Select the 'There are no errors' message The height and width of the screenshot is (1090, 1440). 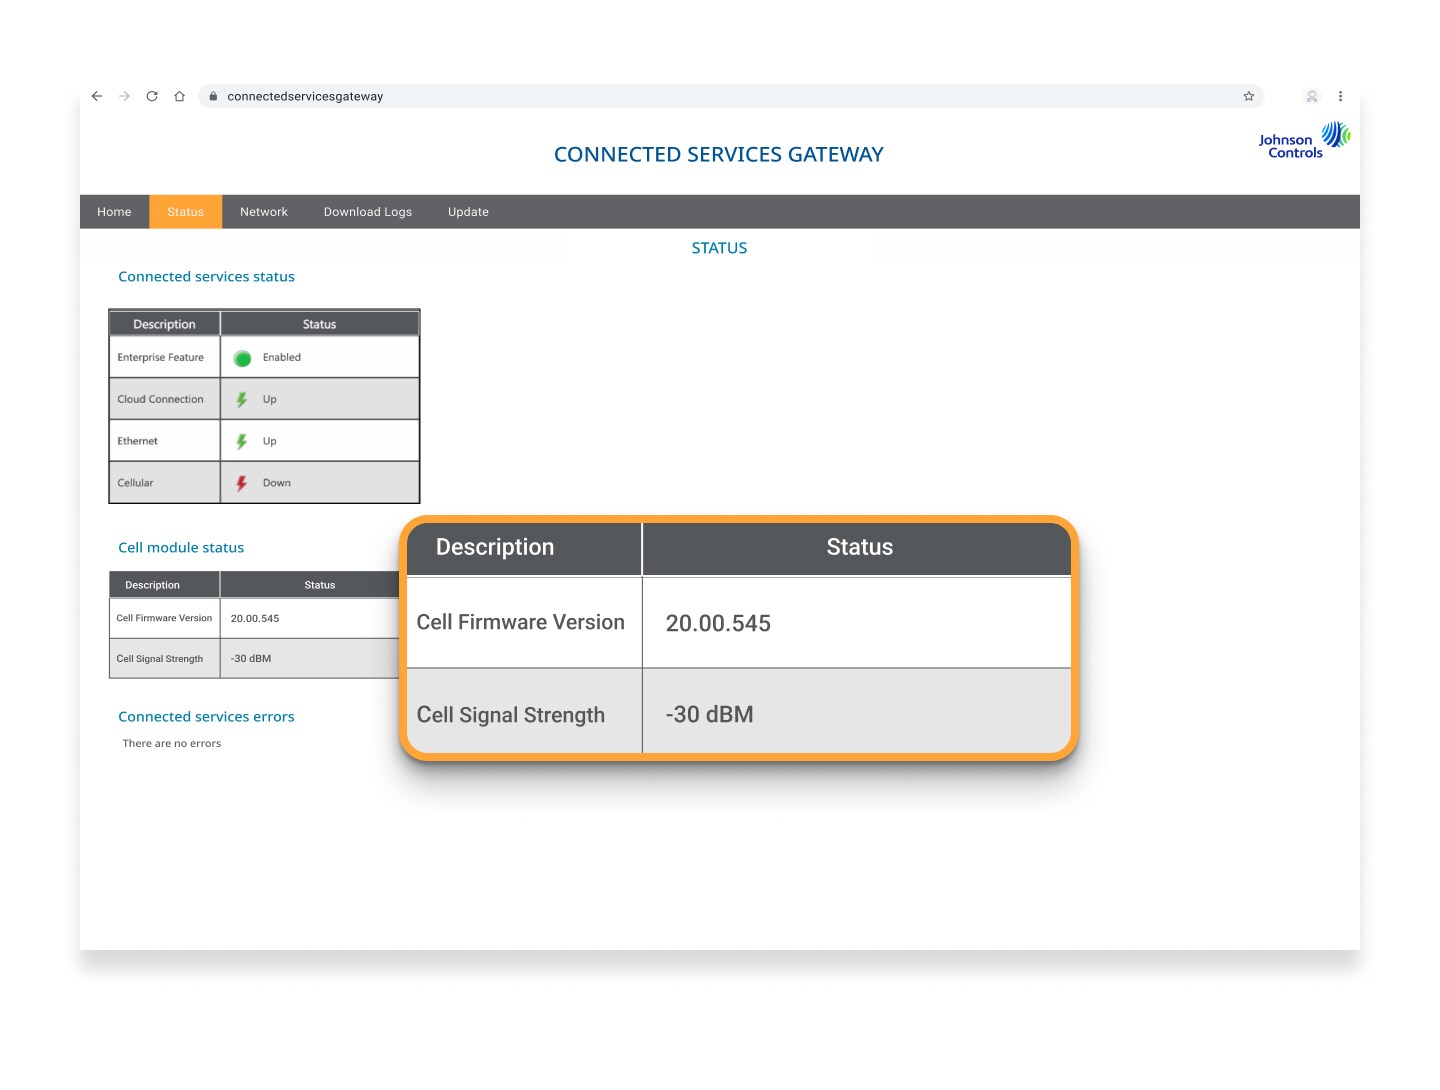(172, 744)
